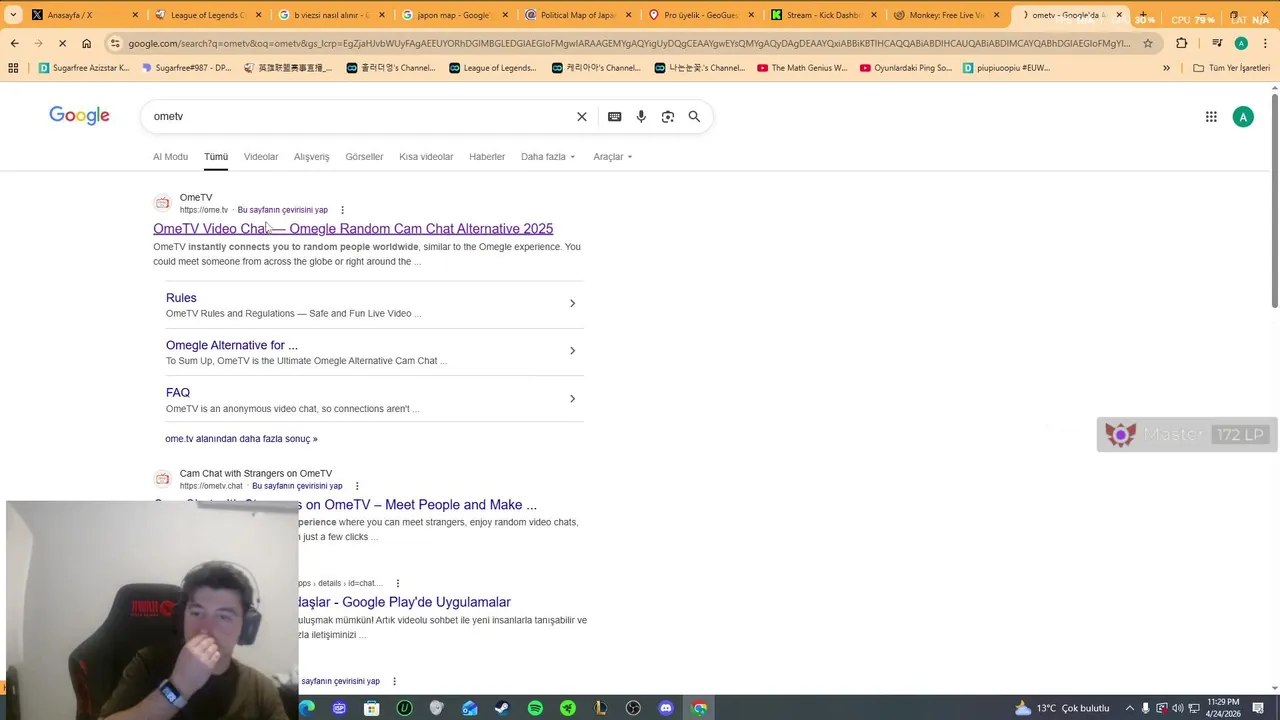1280x720 pixels.
Task: Open the bookmarks bar apps grid
Action: 13,68
